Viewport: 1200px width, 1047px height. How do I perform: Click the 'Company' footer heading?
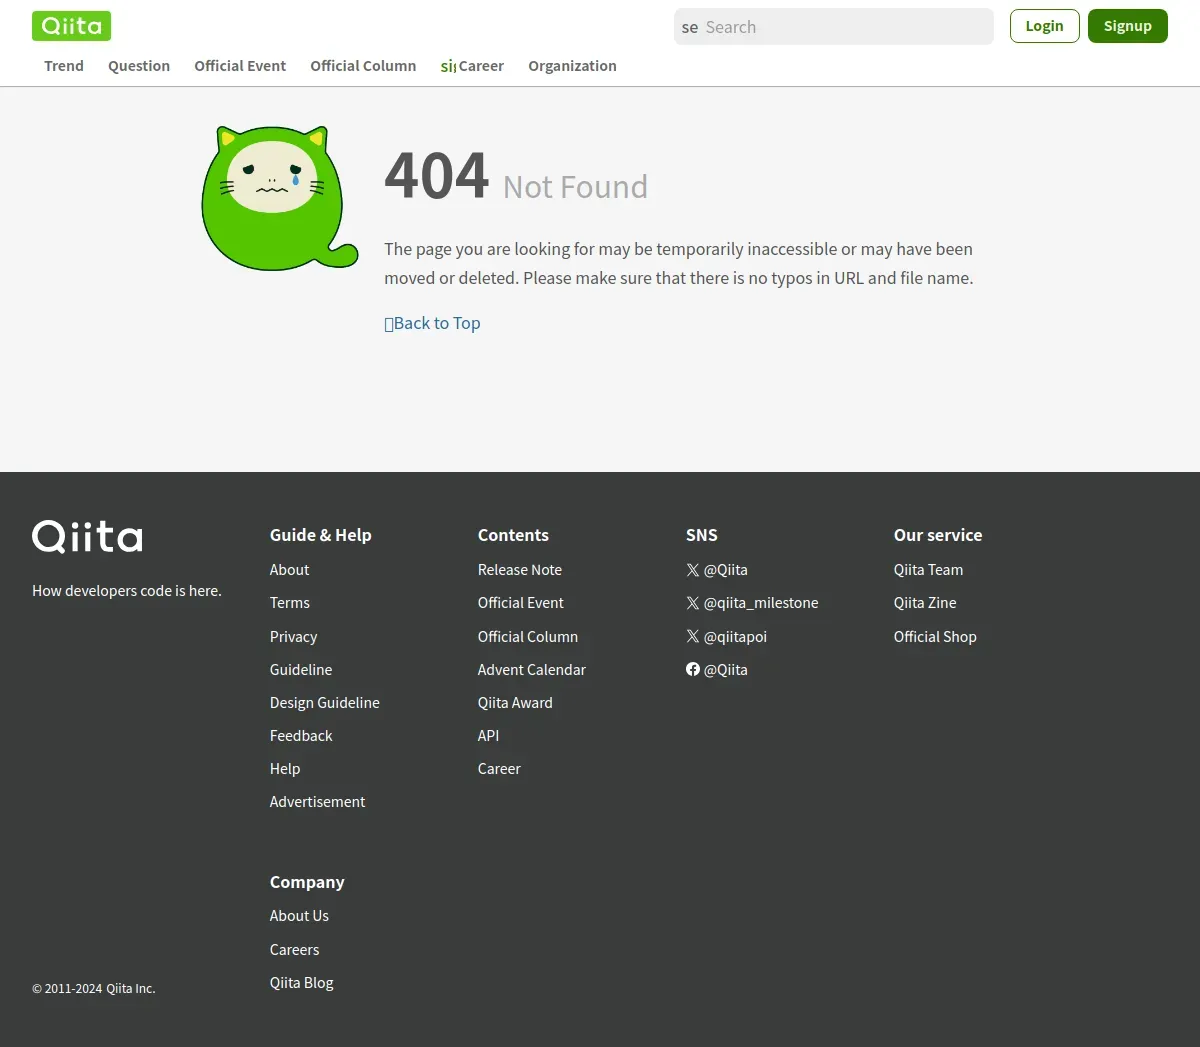tap(307, 882)
